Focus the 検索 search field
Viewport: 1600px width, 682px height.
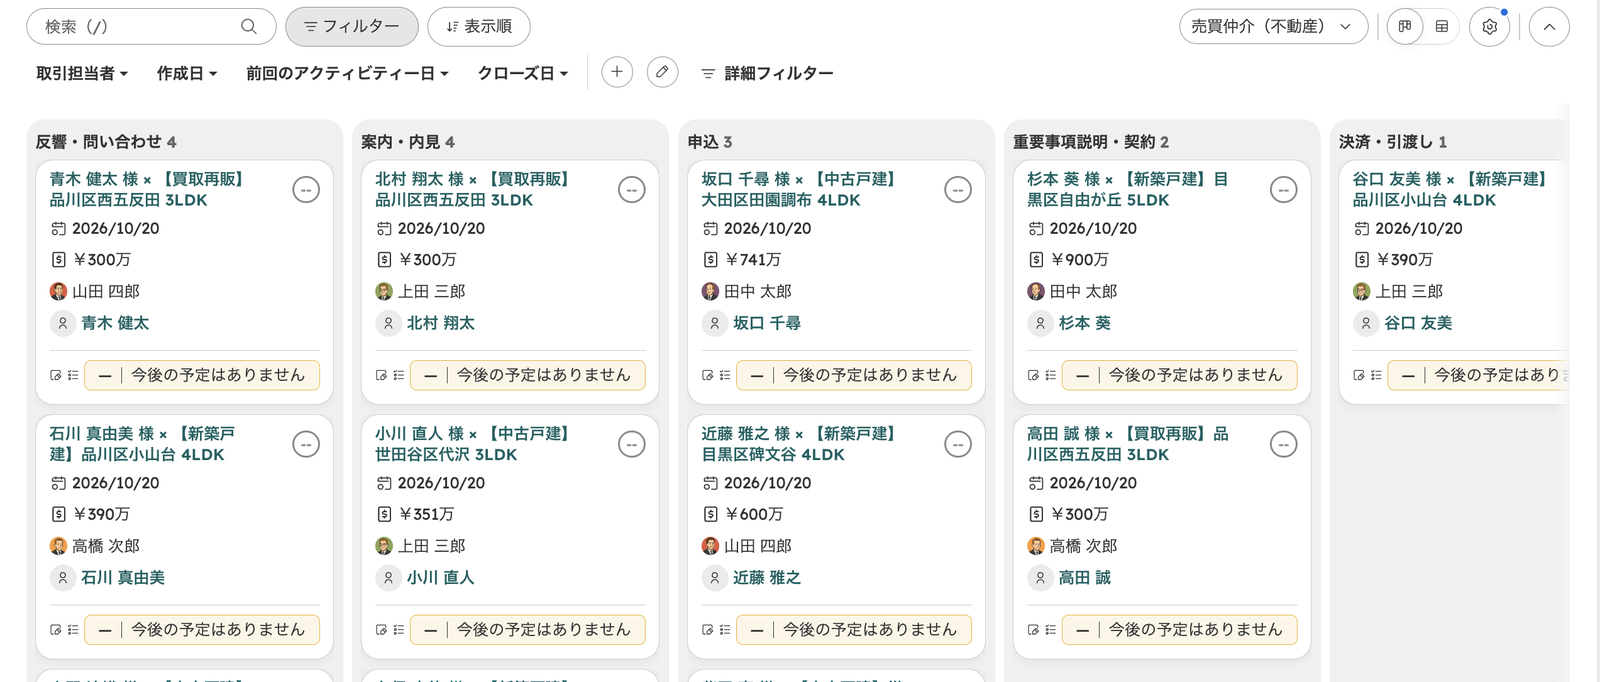(150, 27)
